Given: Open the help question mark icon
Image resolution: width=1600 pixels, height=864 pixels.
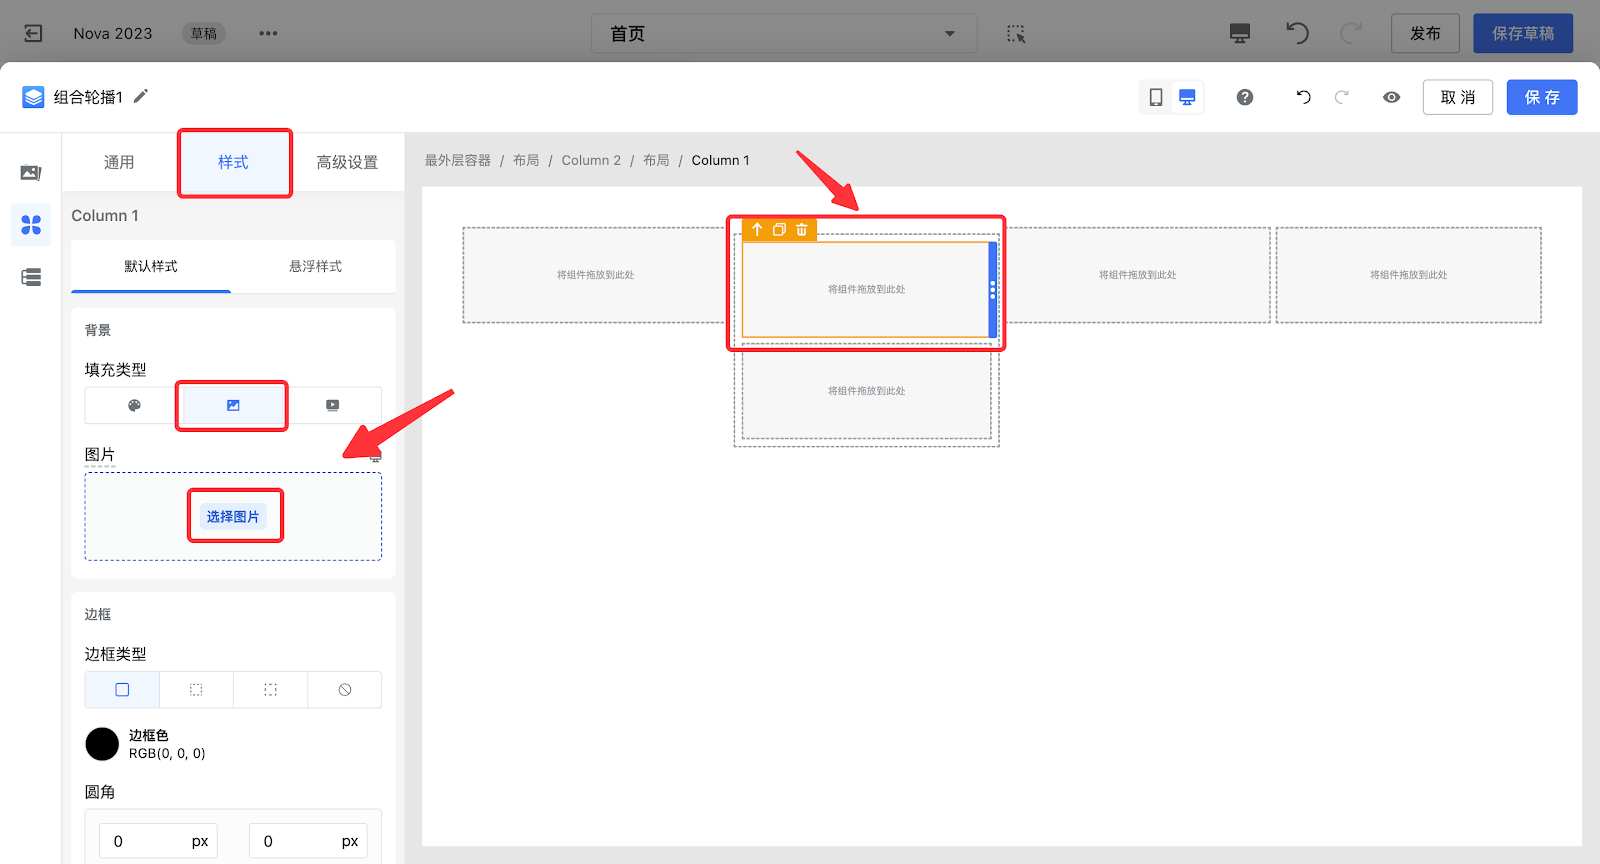Looking at the screenshot, I should 1245,97.
